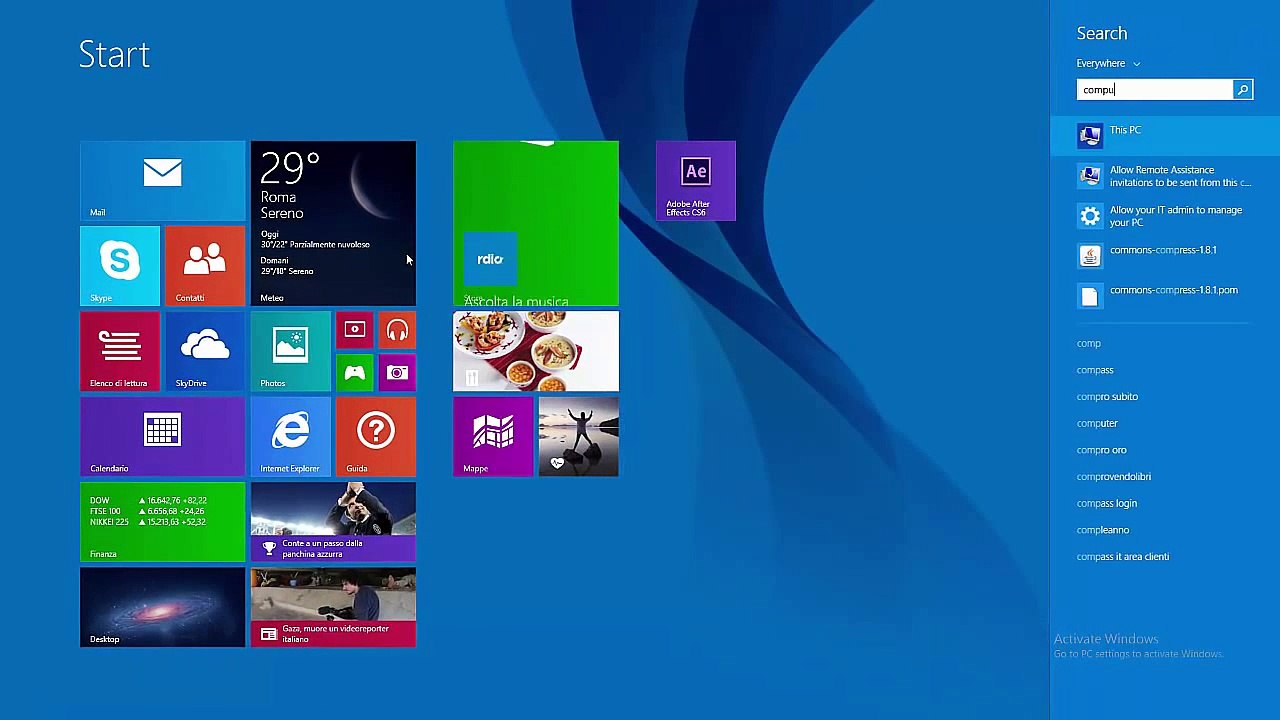Select the 'compass login' suggestion

click(1106, 503)
